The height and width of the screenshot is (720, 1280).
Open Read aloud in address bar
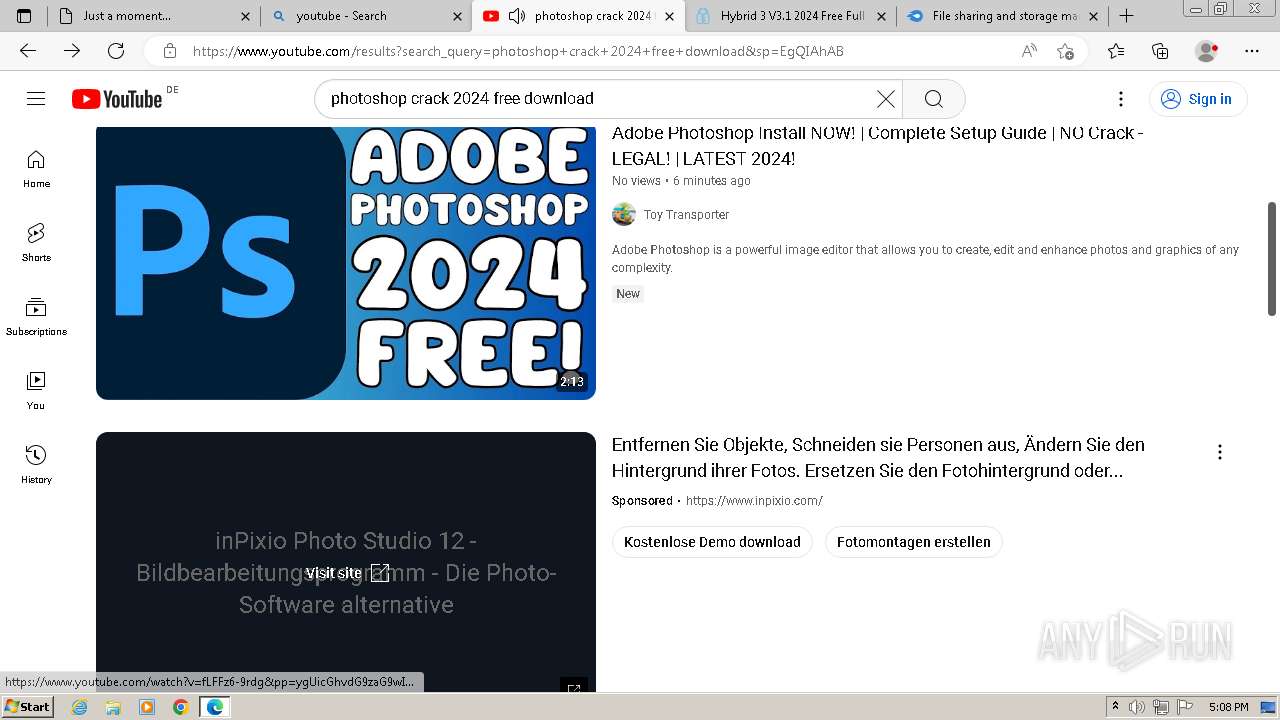pyautogui.click(x=1029, y=51)
